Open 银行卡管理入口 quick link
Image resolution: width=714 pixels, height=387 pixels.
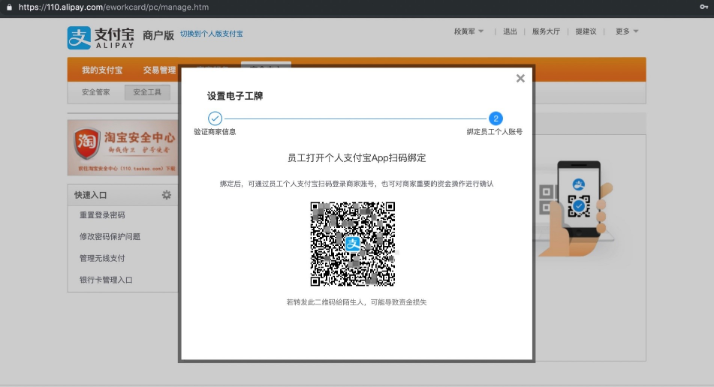[x=106, y=280]
